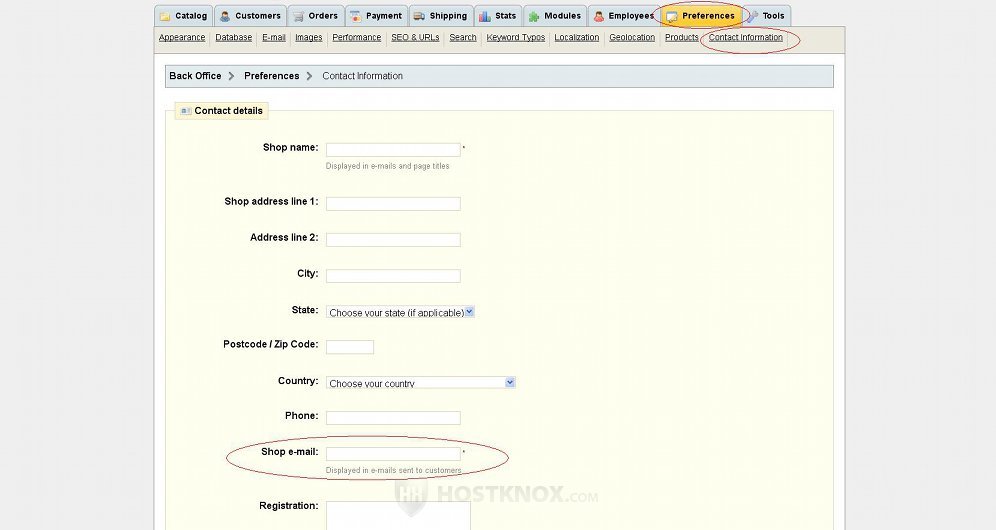Open Search preferences
Image resolution: width=996 pixels, height=530 pixels.
click(x=462, y=37)
